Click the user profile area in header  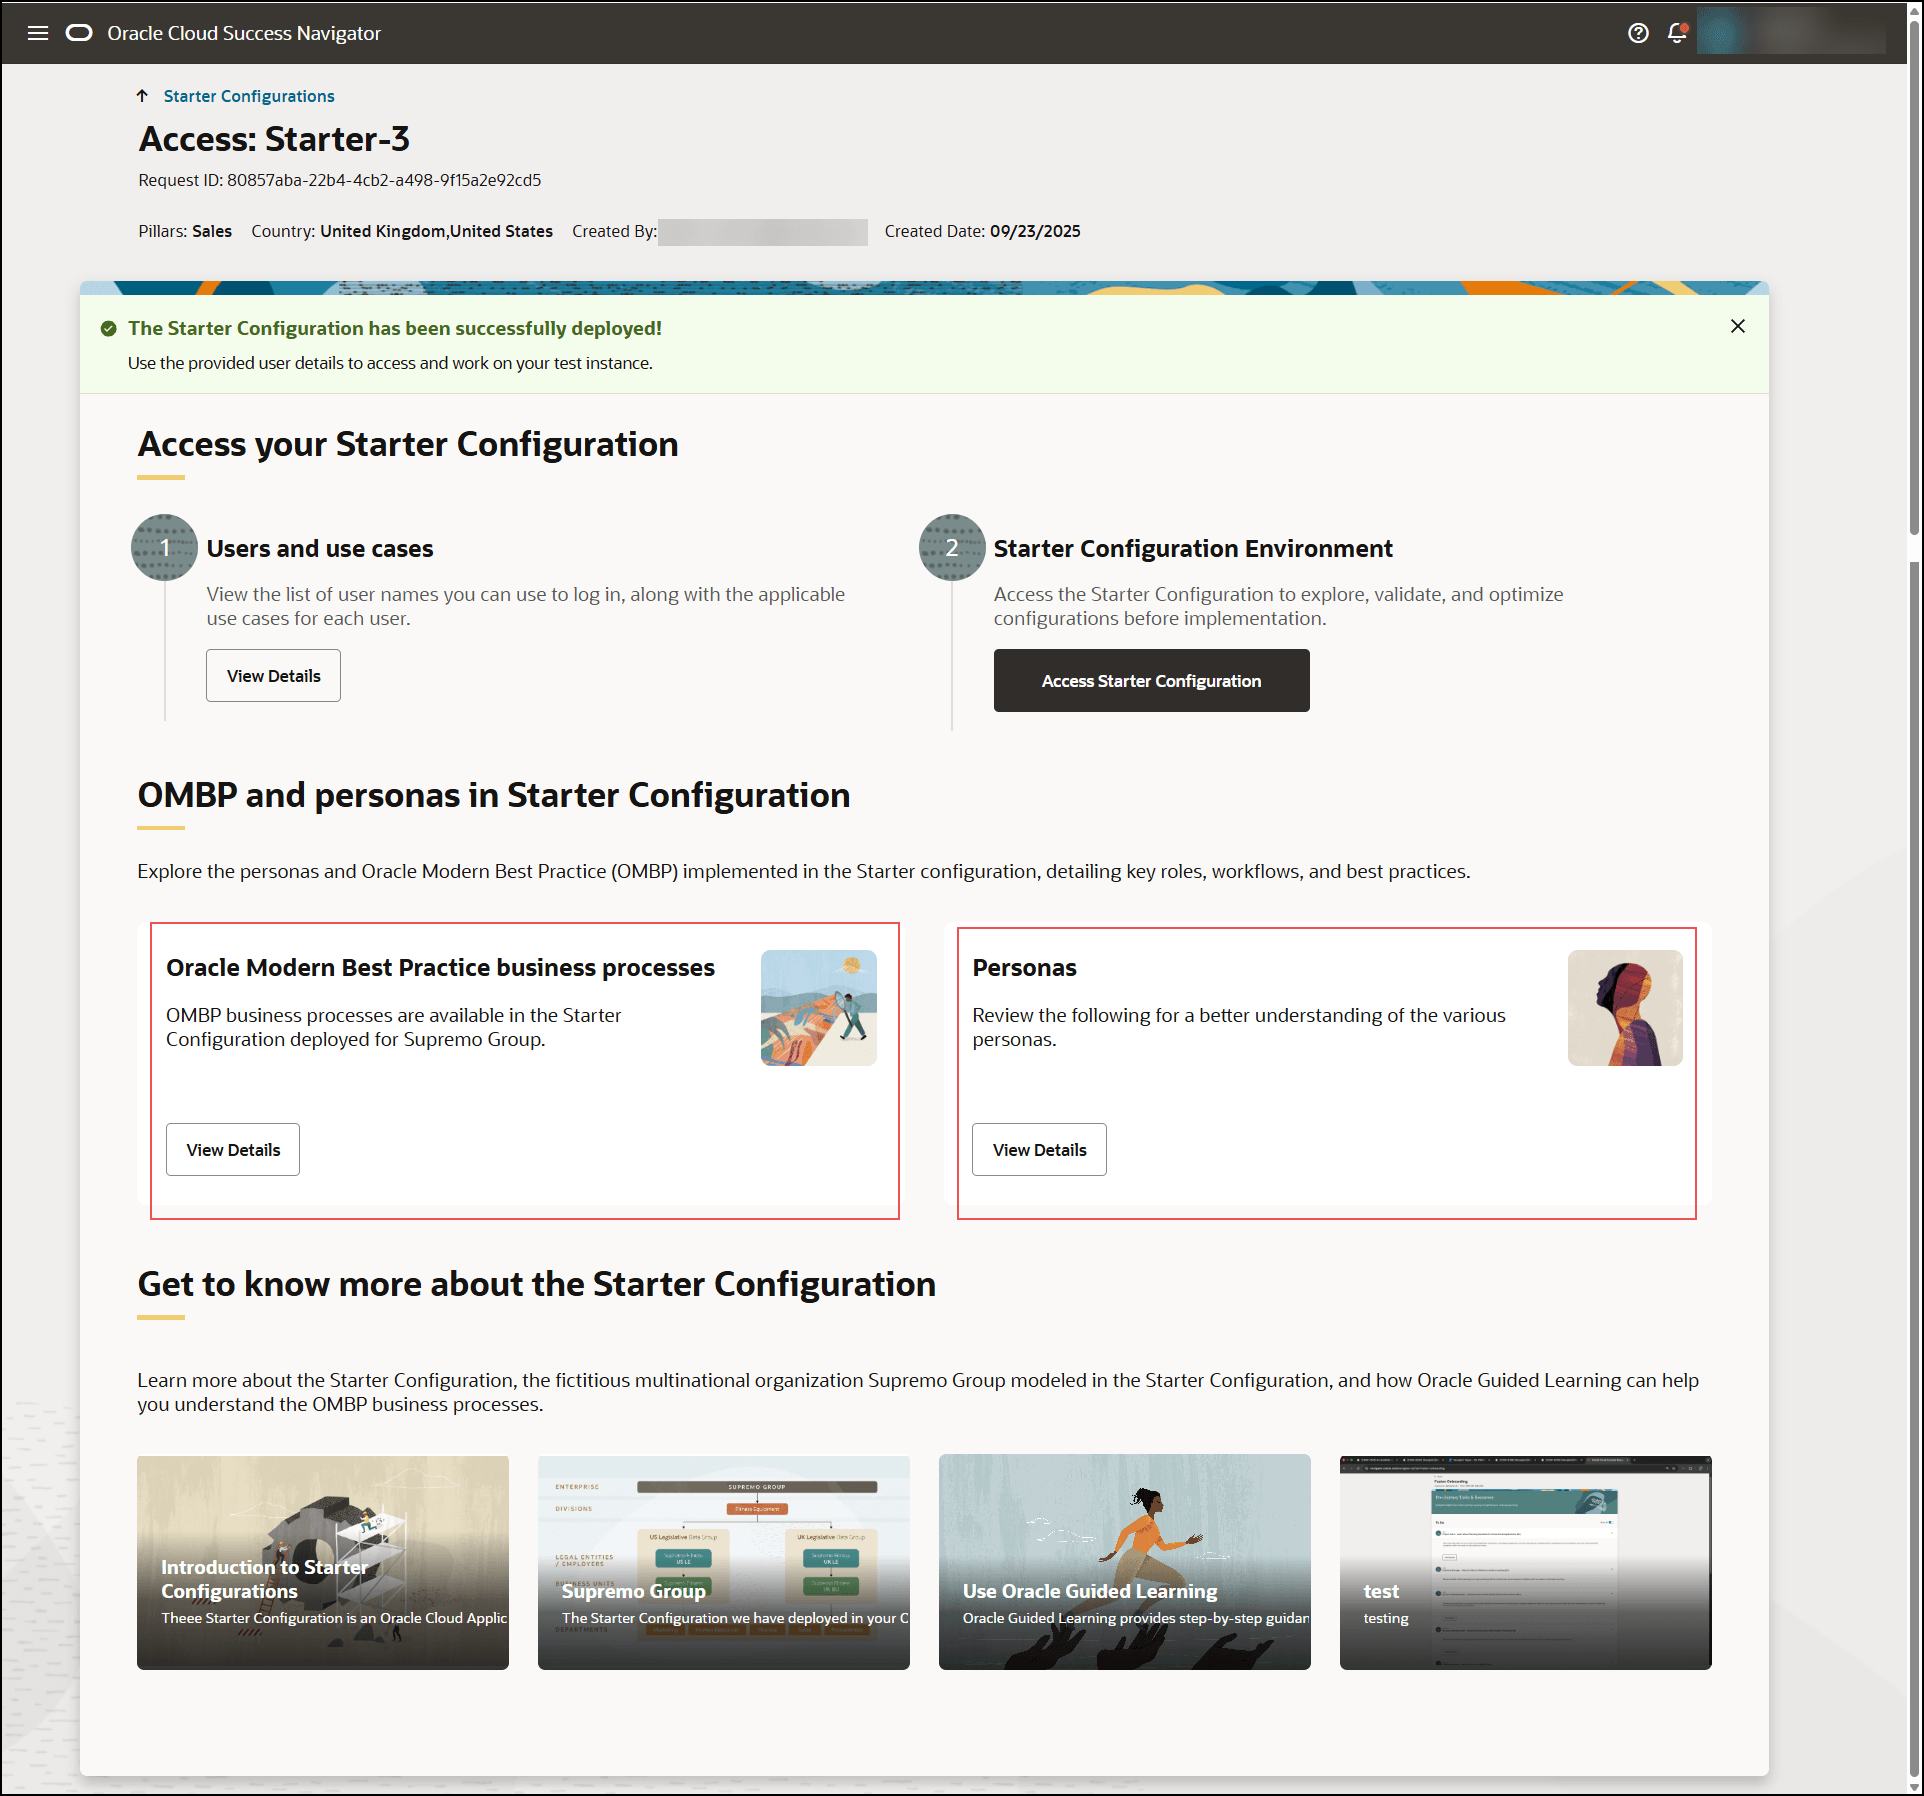click(x=1790, y=33)
